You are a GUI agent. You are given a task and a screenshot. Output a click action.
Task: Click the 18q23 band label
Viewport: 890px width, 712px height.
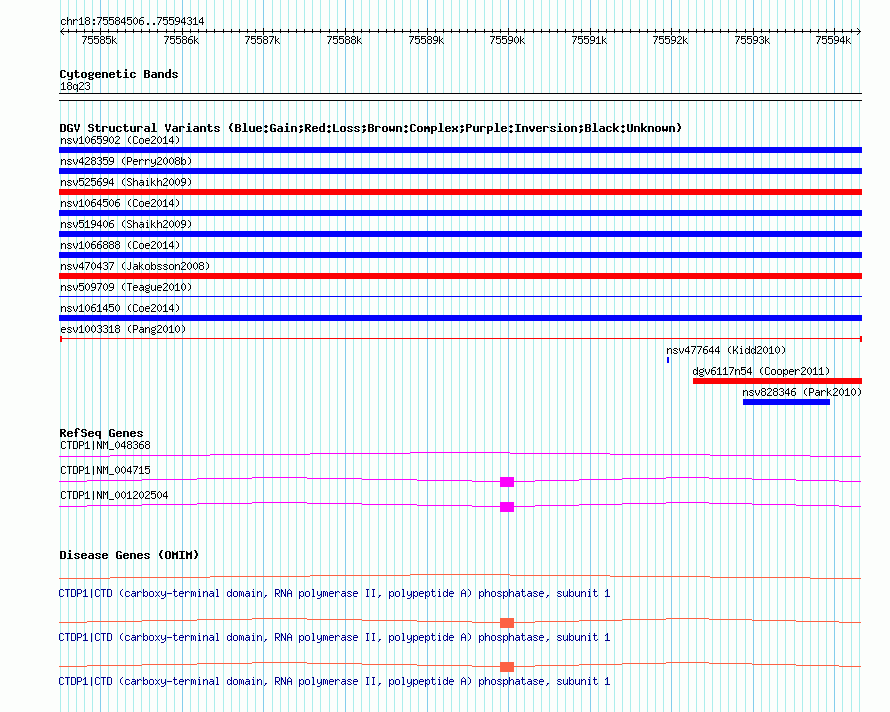point(75,86)
